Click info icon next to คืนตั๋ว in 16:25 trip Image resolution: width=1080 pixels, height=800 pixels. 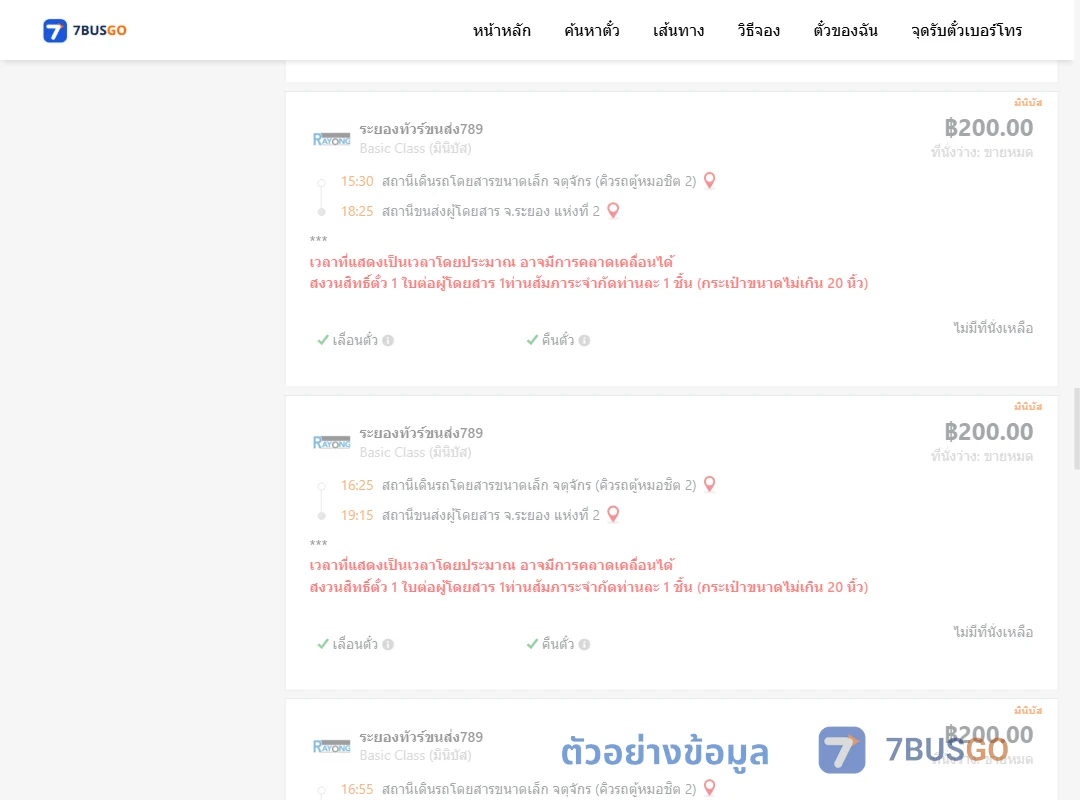(584, 644)
